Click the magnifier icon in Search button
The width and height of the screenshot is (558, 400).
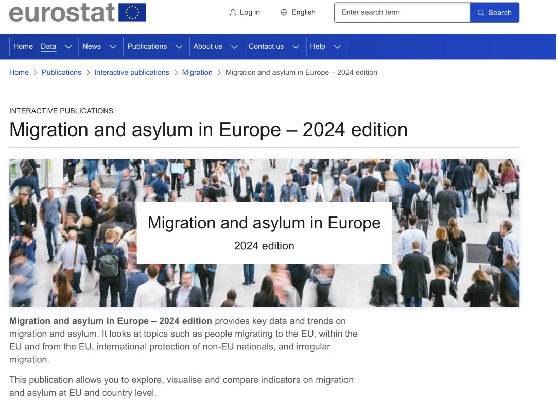[x=481, y=13]
